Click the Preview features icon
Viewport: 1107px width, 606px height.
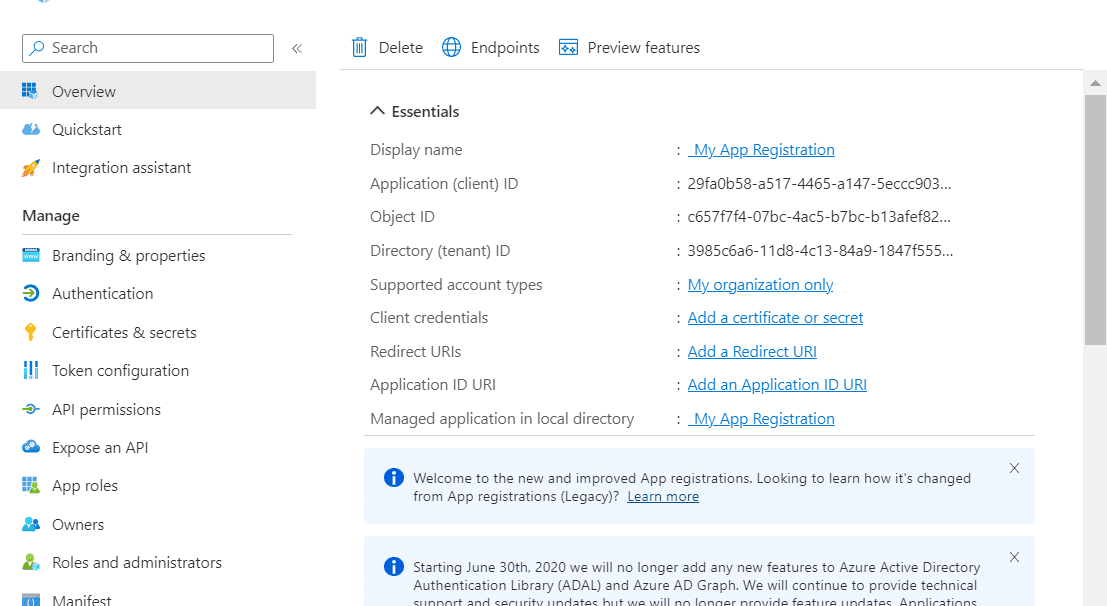(568, 47)
